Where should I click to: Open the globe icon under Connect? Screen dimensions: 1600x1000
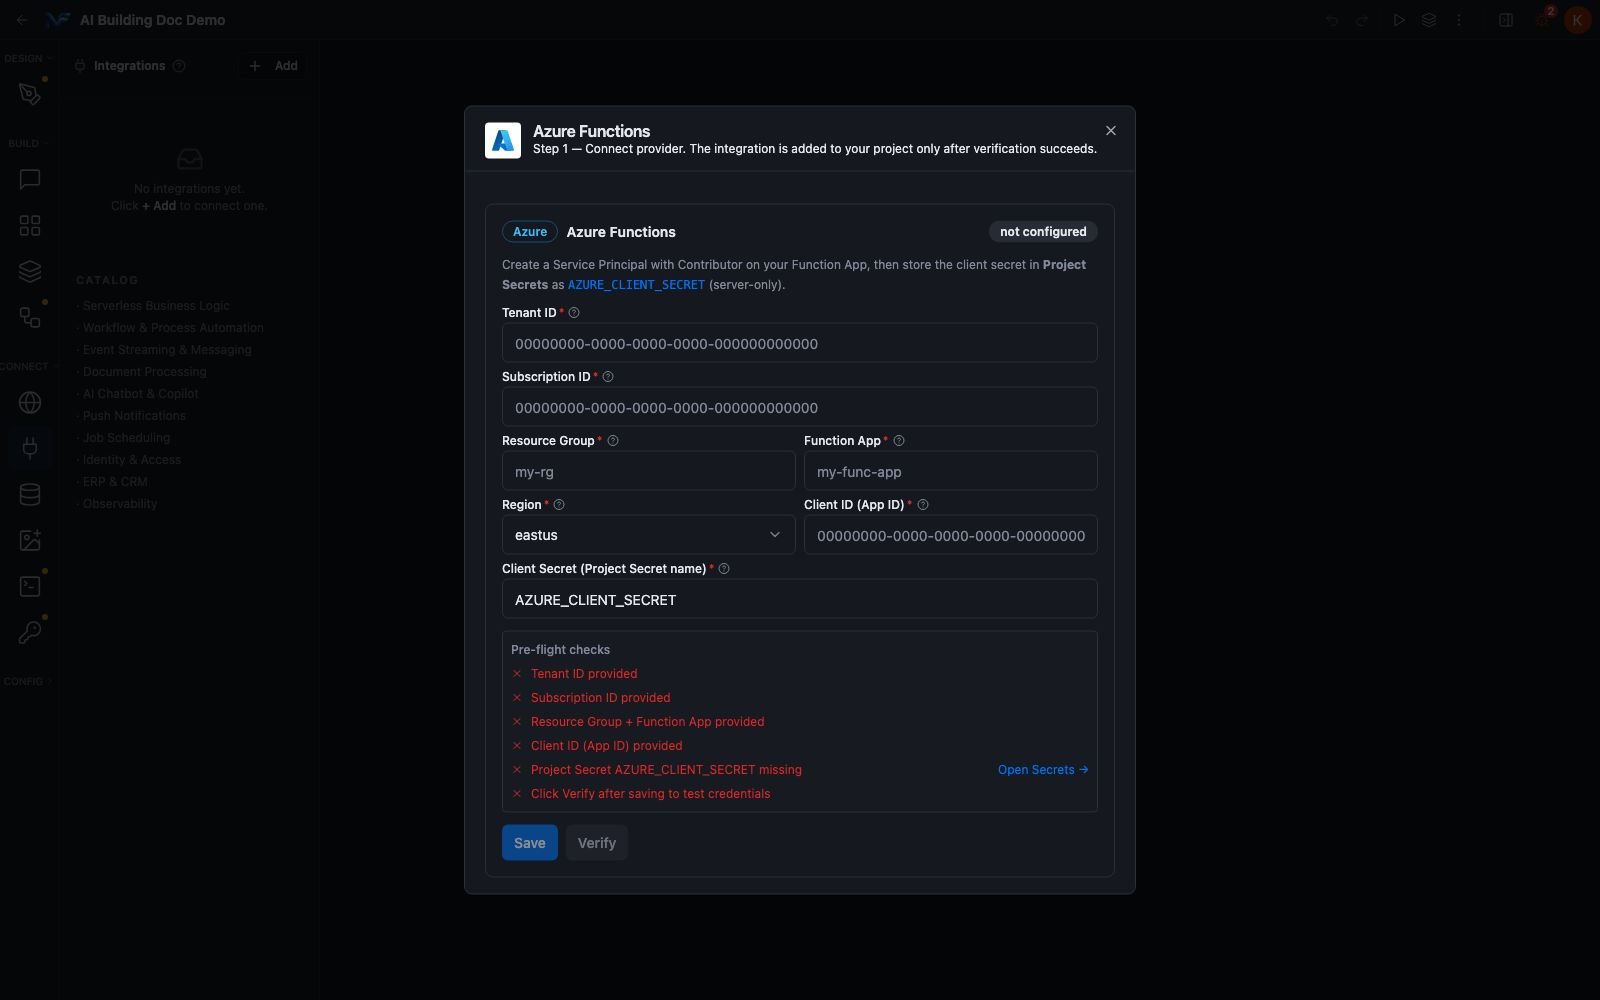[x=30, y=402]
